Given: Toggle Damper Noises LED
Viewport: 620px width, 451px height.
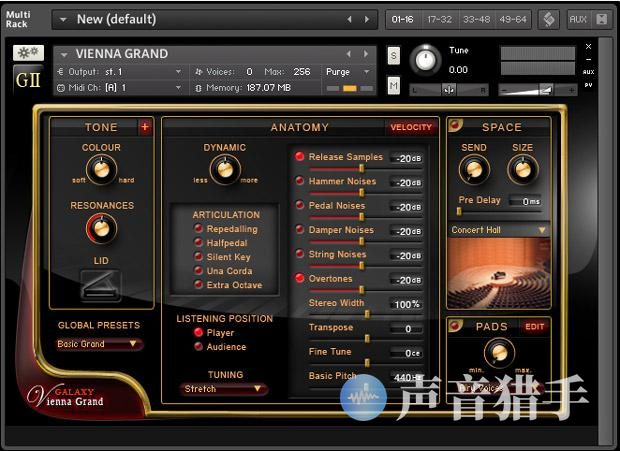Looking at the screenshot, I should pyautogui.click(x=300, y=230).
